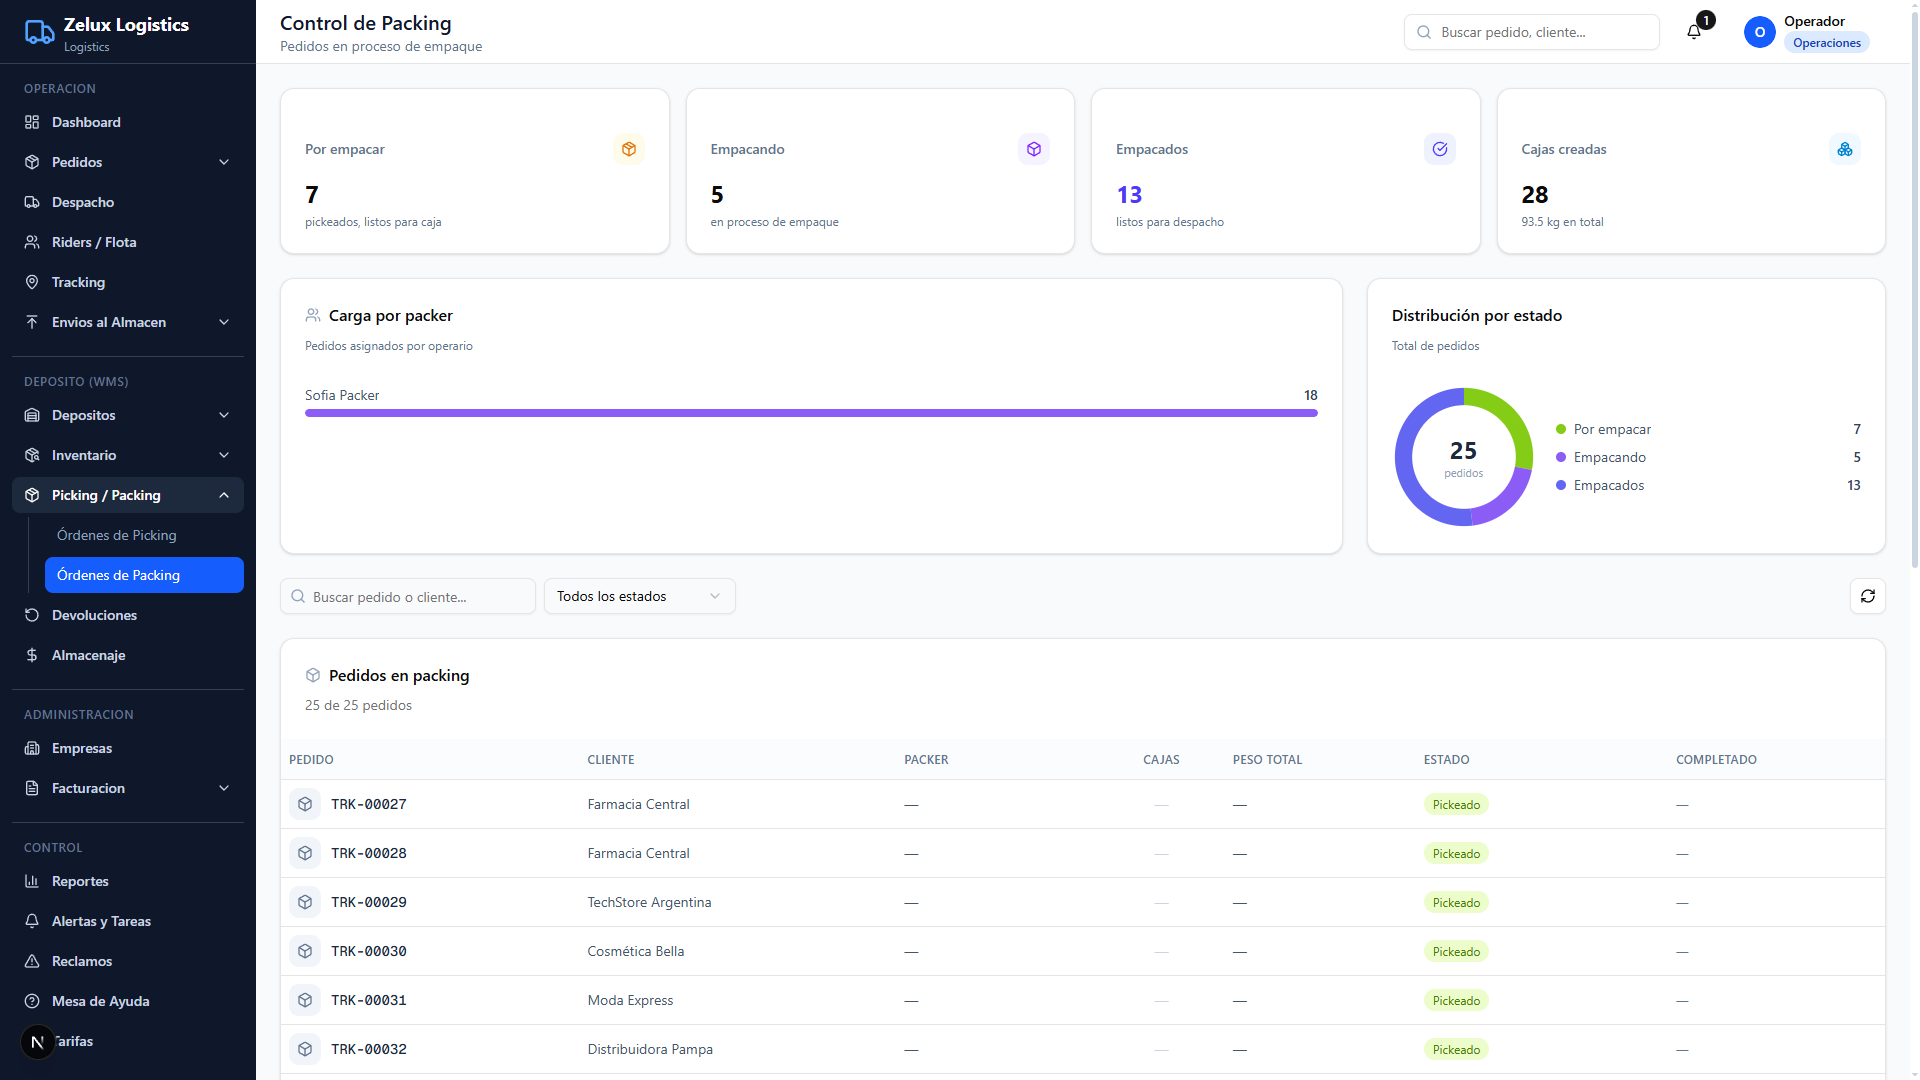Click the Empacados check icon
This screenshot has height=1080, width=1920.
(x=1439, y=149)
